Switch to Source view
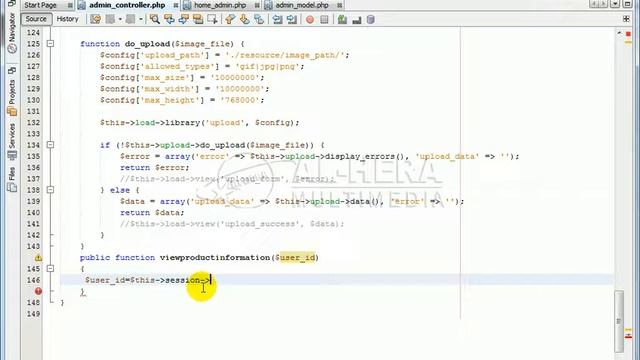 coord(36,19)
